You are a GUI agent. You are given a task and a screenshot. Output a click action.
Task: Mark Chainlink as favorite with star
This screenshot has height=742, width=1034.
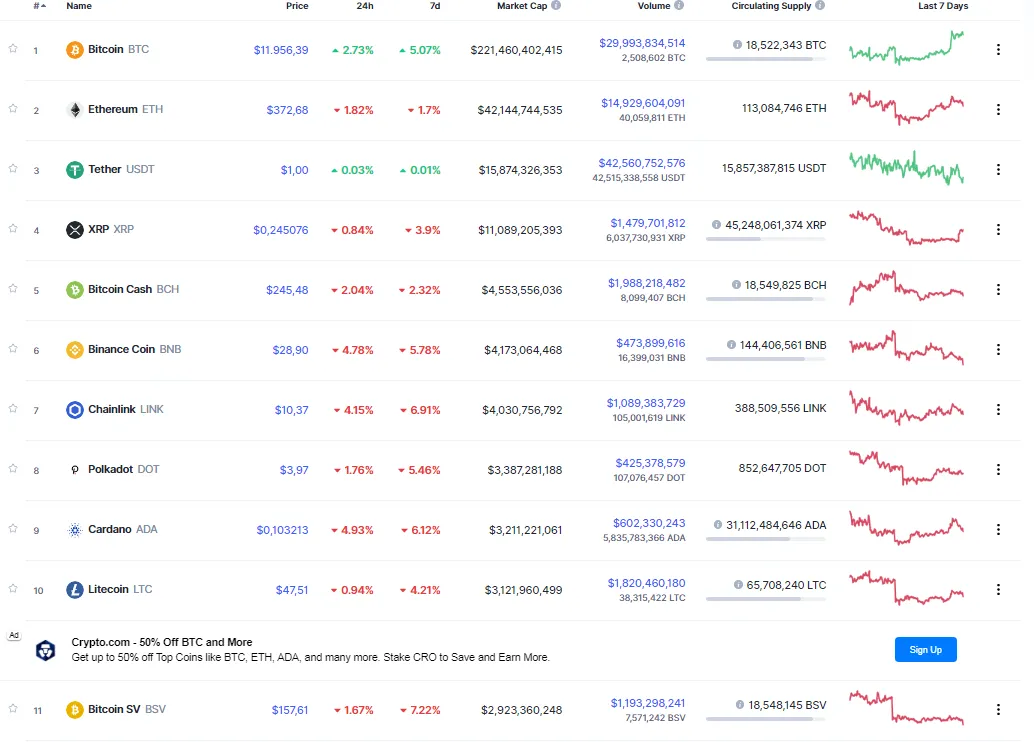click(13, 408)
